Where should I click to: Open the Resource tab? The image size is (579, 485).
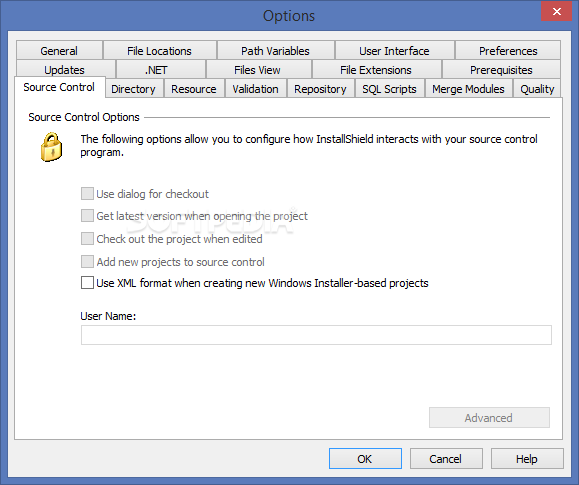click(194, 89)
